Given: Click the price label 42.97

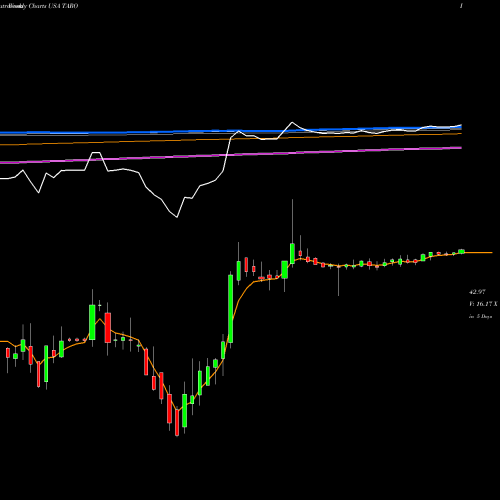Looking at the screenshot, I should point(477,292).
